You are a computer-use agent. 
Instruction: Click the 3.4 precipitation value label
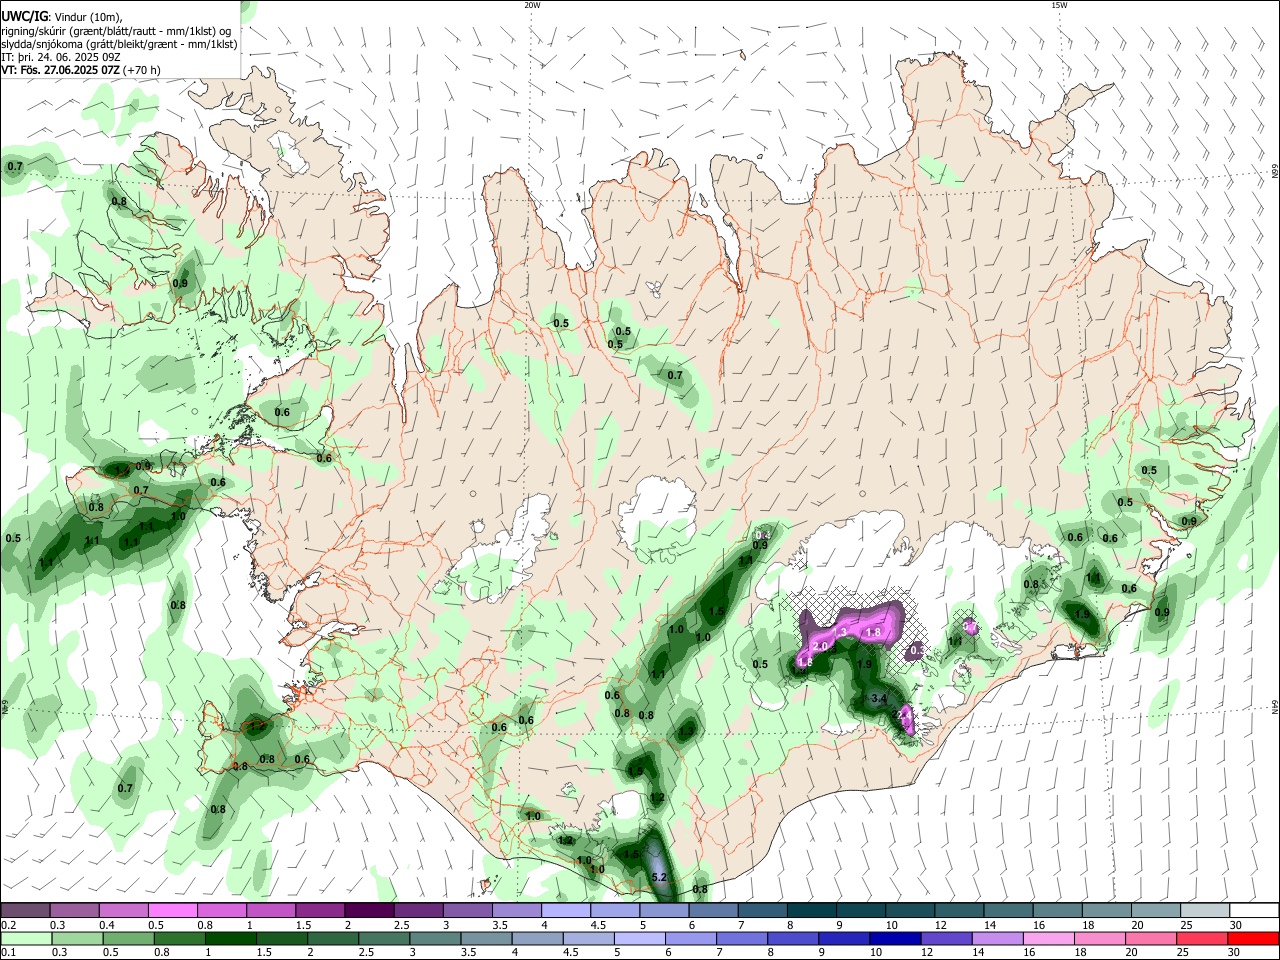pyautogui.click(x=879, y=698)
